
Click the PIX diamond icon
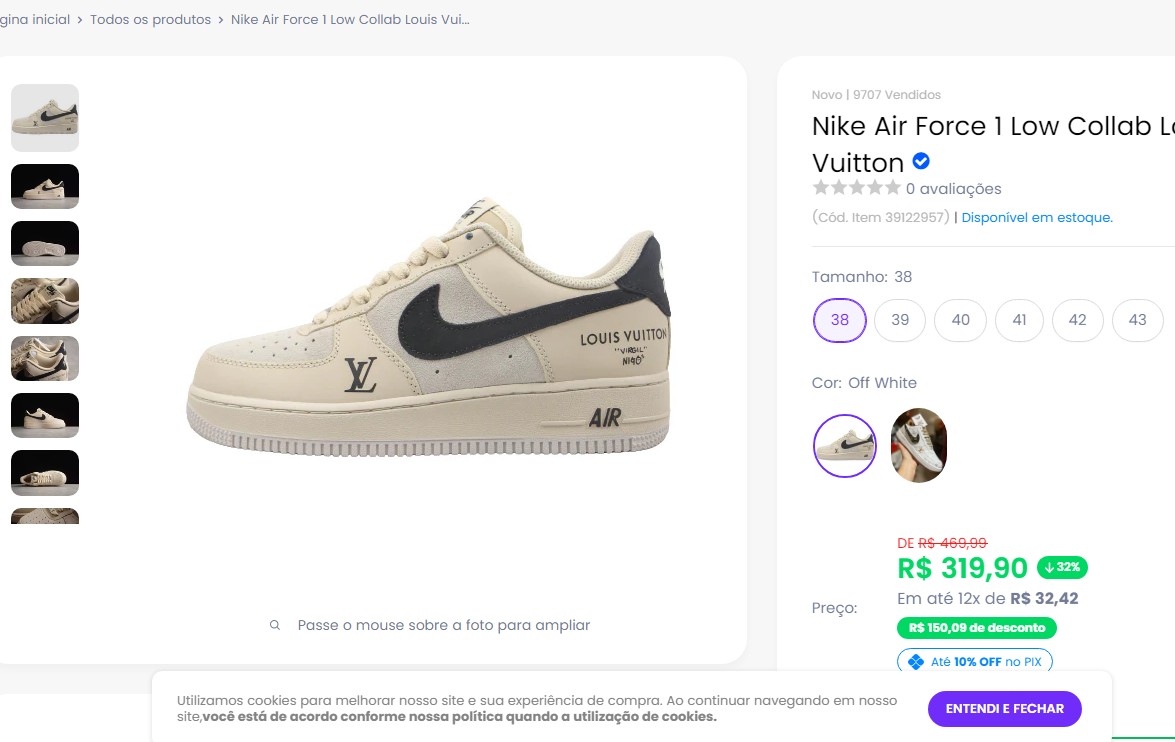click(915, 662)
